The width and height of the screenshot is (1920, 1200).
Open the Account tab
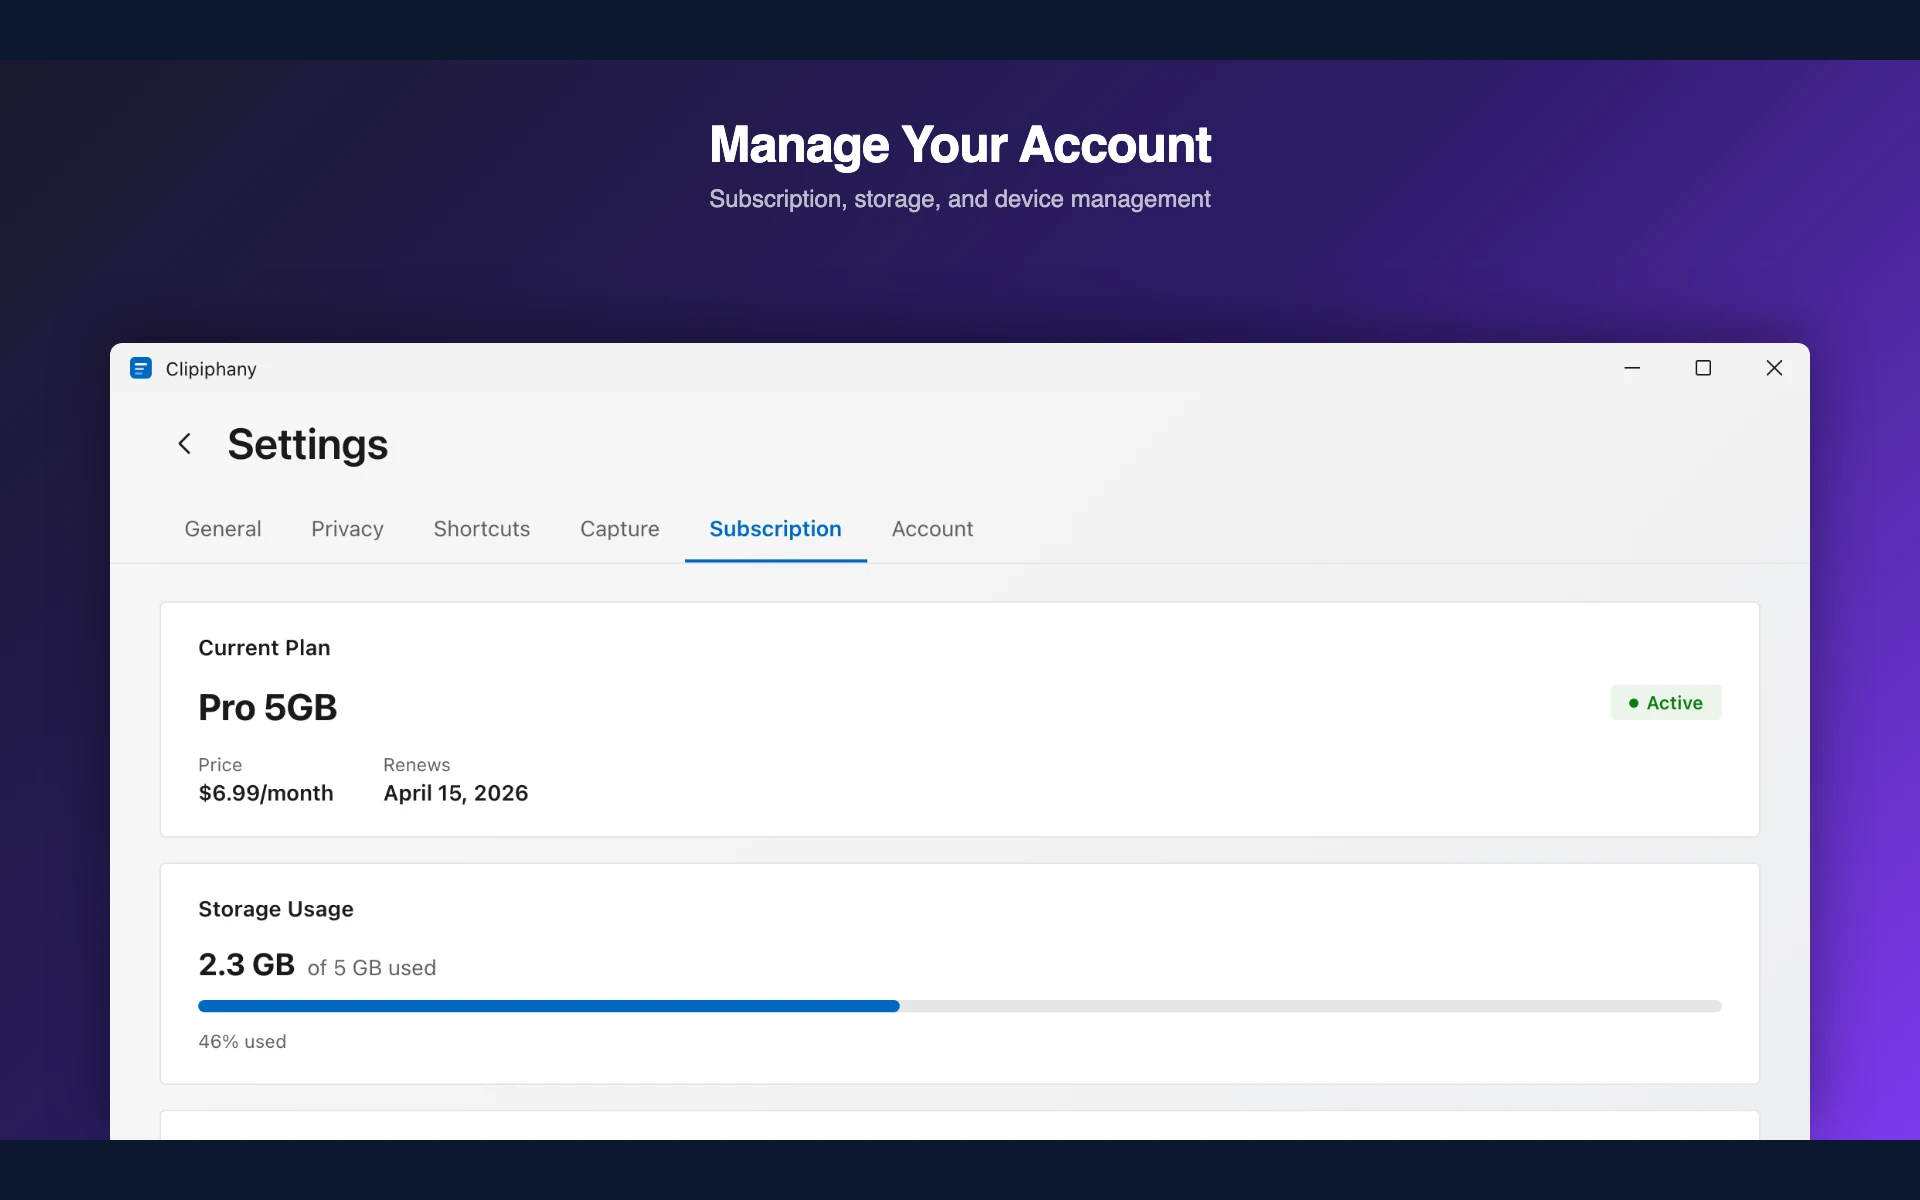click(x=932, y=529)
